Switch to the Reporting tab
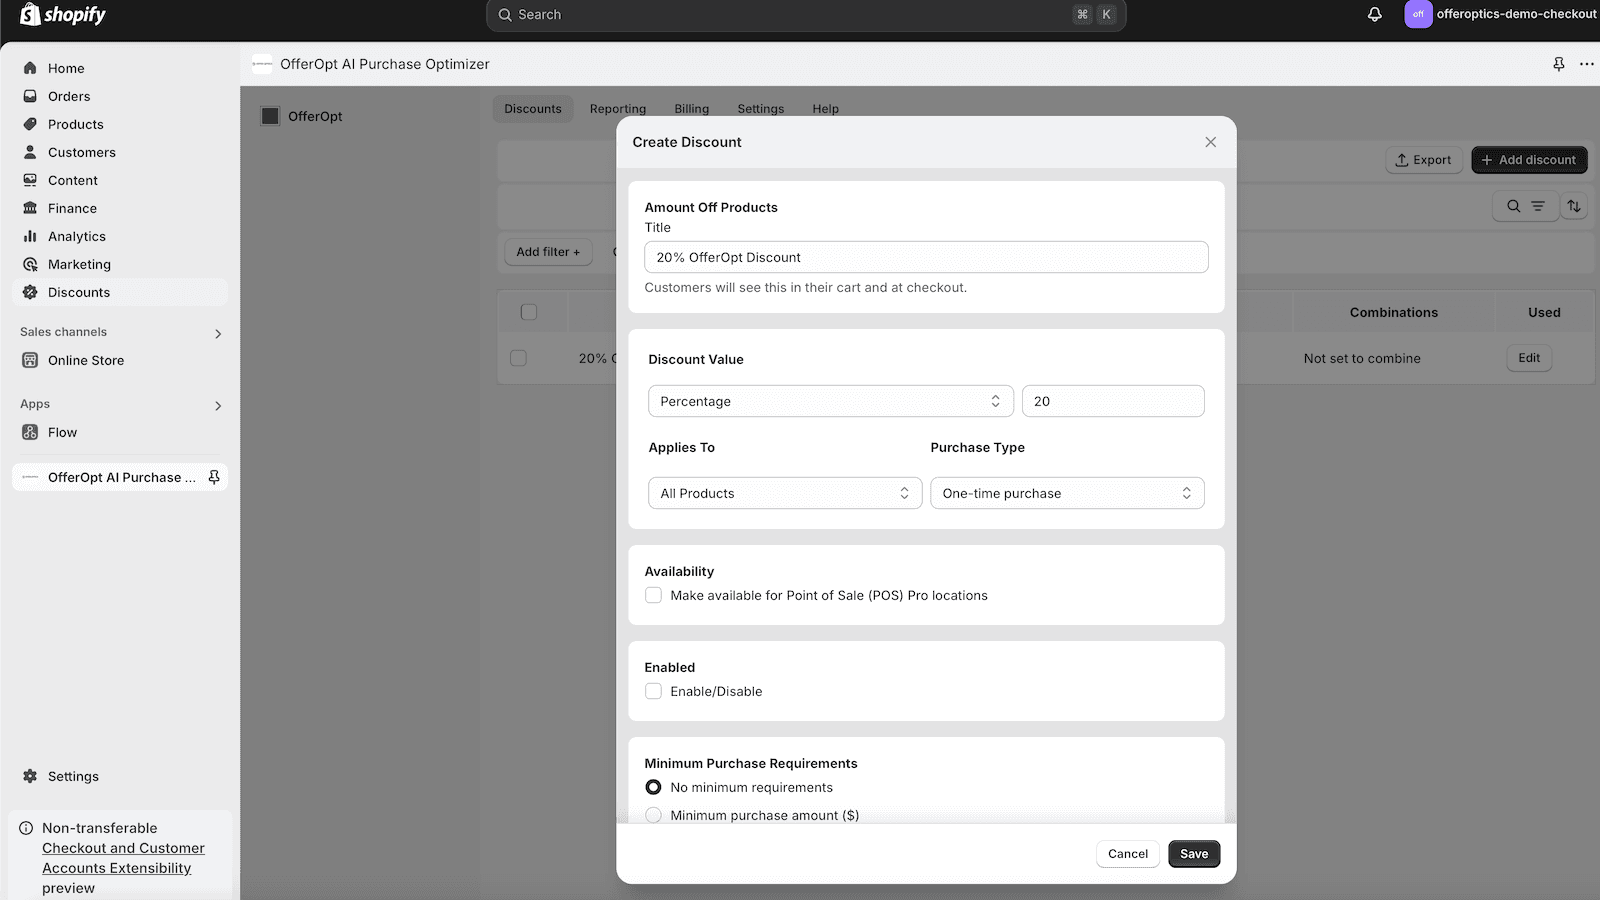The image size is (1600, 900). click(x=617, y=108)
